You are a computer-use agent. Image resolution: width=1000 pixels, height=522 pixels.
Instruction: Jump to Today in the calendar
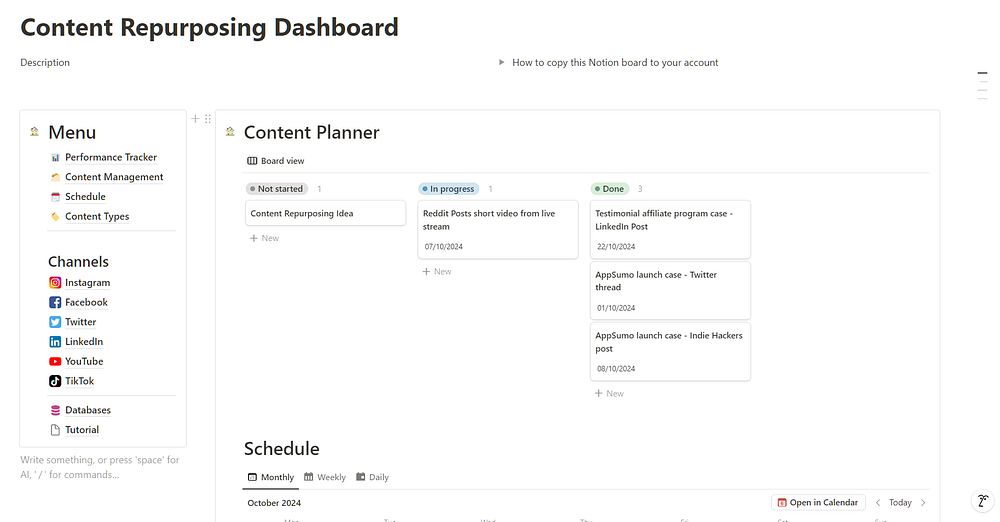(900, 503)
